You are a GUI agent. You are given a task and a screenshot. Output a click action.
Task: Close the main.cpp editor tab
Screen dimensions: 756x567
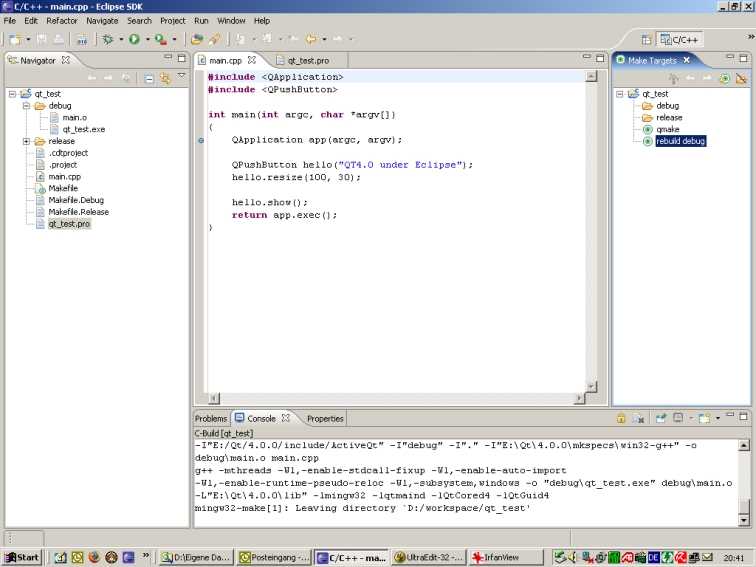[x=252, y=60]
